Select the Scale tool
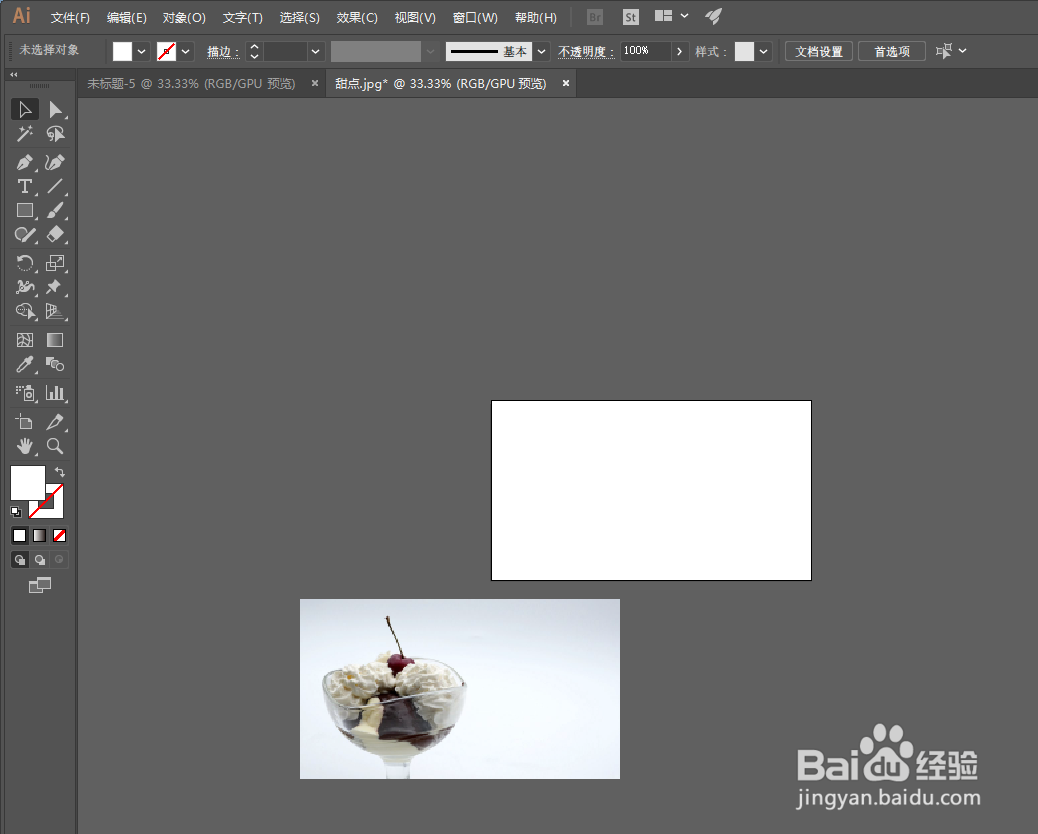 [56, 263]
